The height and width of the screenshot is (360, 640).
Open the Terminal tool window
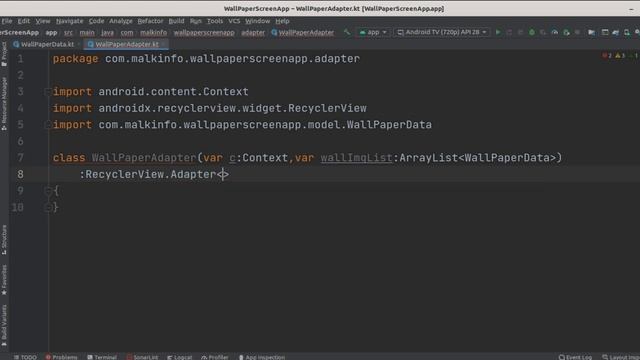click(x=102, y=357)
